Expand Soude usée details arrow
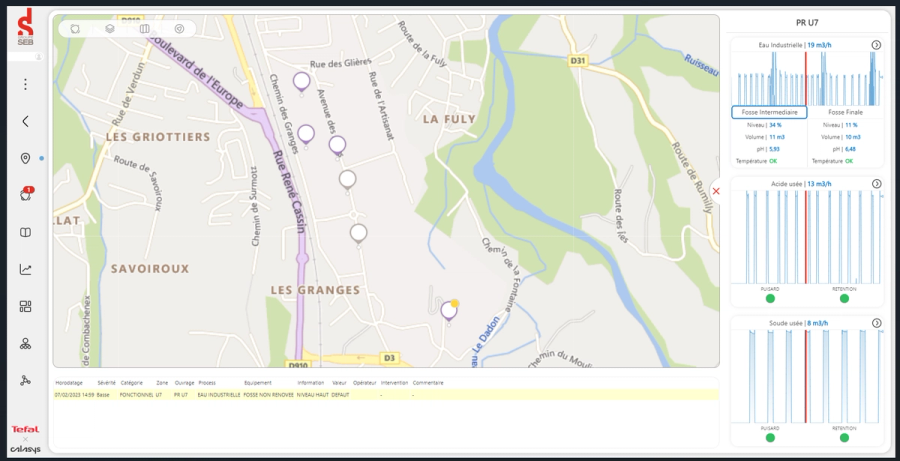The width and height of the screenshot is (900, 461). [x=876, y=323]
